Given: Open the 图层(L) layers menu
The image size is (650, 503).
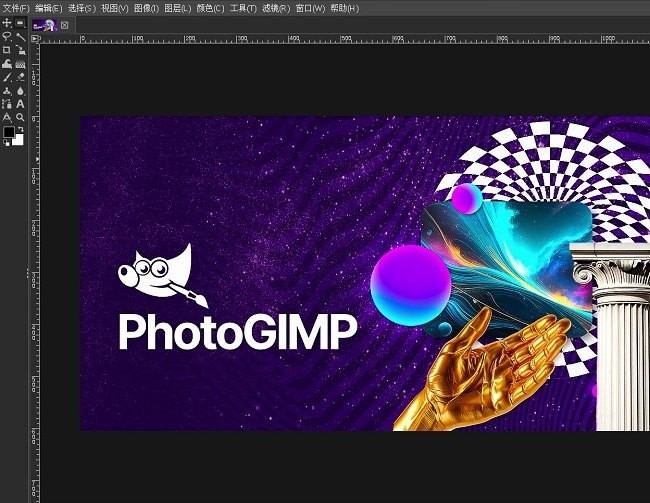Looking at the screenshot, I should [x=178, y=8].
